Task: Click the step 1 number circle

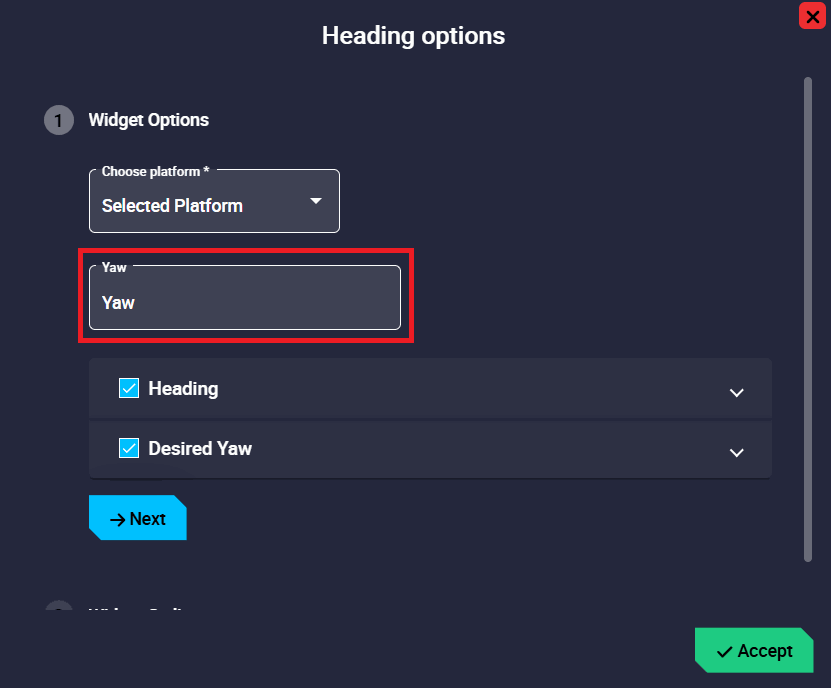Action: 59,120
